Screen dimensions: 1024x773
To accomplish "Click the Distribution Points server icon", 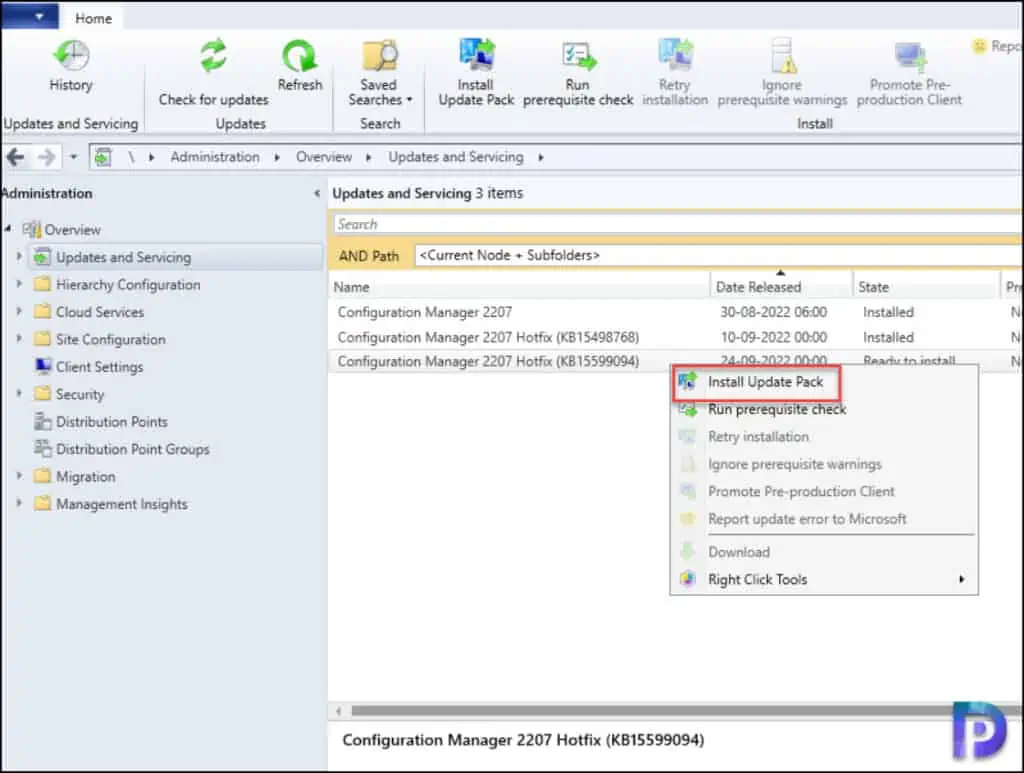I will coord(43,421).
